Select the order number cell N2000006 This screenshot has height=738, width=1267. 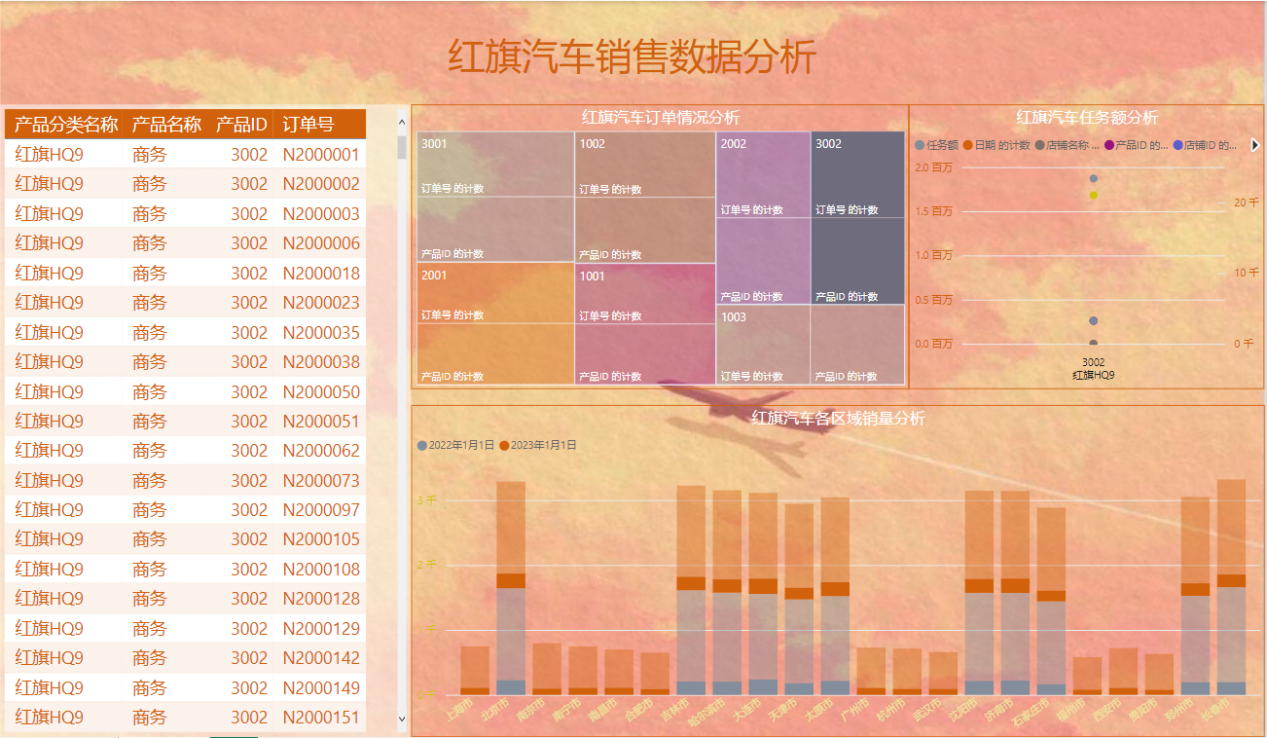pyautogui.click(x=320, y=243)
